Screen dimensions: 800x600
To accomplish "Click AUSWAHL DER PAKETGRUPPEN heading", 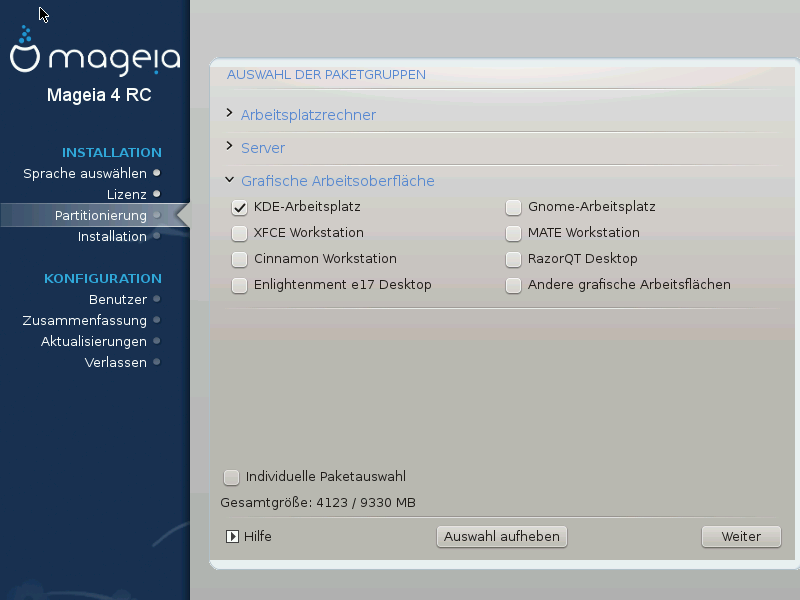I will point(326,74).
